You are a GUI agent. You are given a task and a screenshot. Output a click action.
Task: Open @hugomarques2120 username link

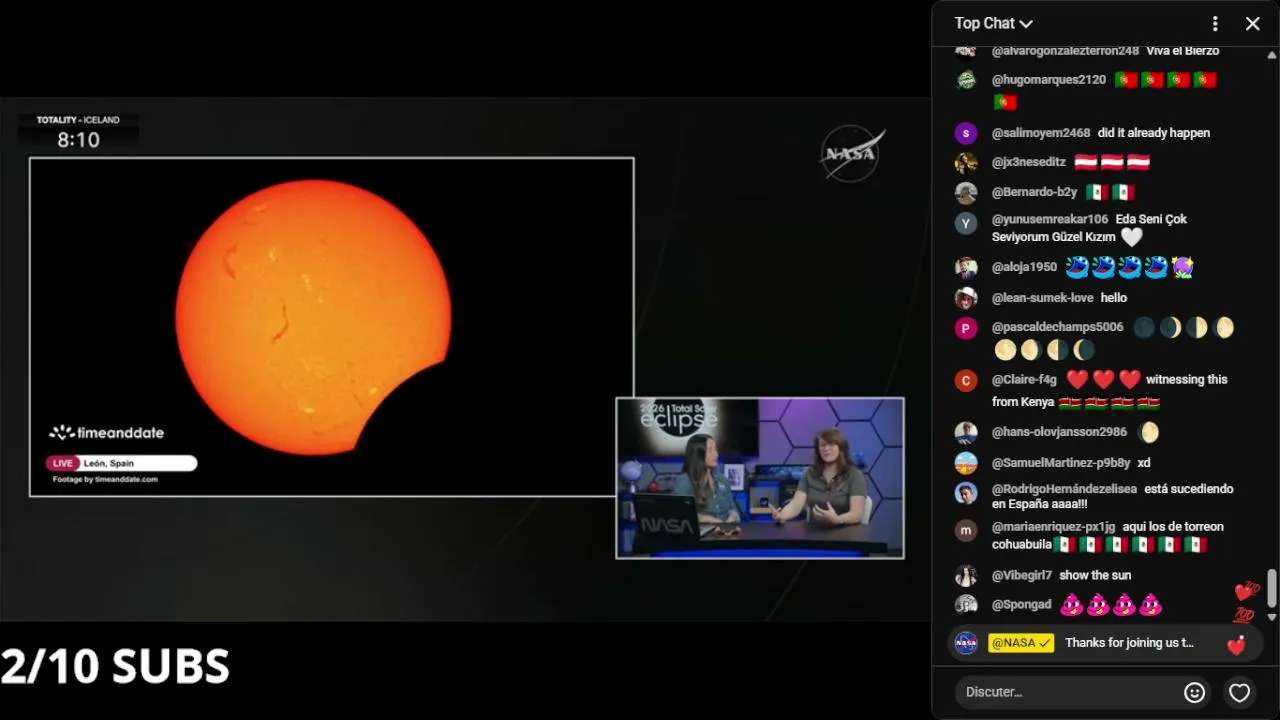(1049, 80)
